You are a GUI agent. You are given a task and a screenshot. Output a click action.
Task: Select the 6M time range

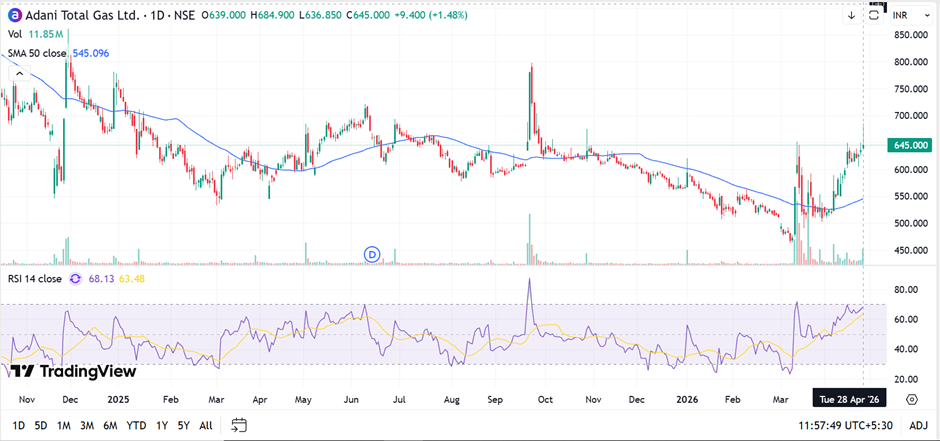[111, 425]
